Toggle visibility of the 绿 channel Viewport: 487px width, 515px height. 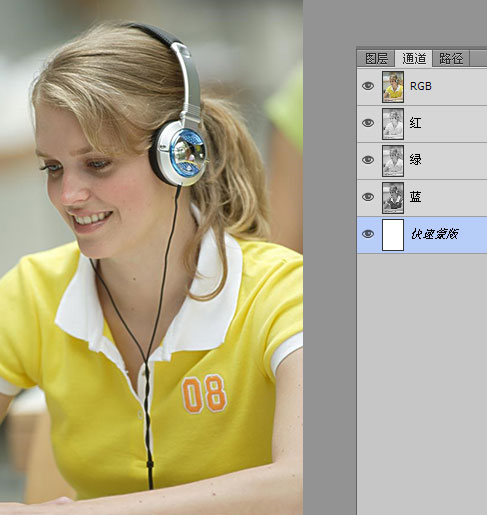click(368, 160)
